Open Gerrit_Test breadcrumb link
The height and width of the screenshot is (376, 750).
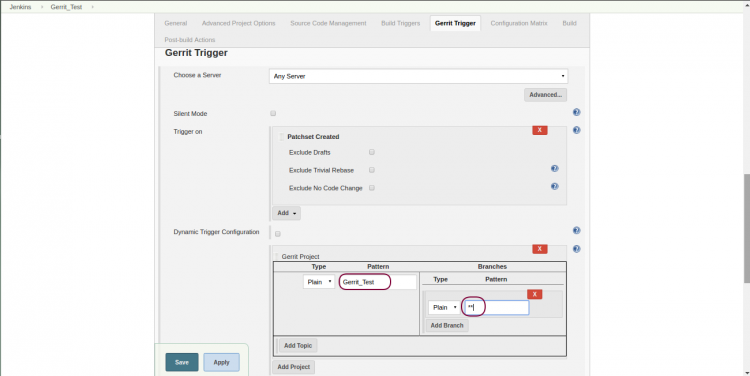pyautogui.click(x=66, y=7)
